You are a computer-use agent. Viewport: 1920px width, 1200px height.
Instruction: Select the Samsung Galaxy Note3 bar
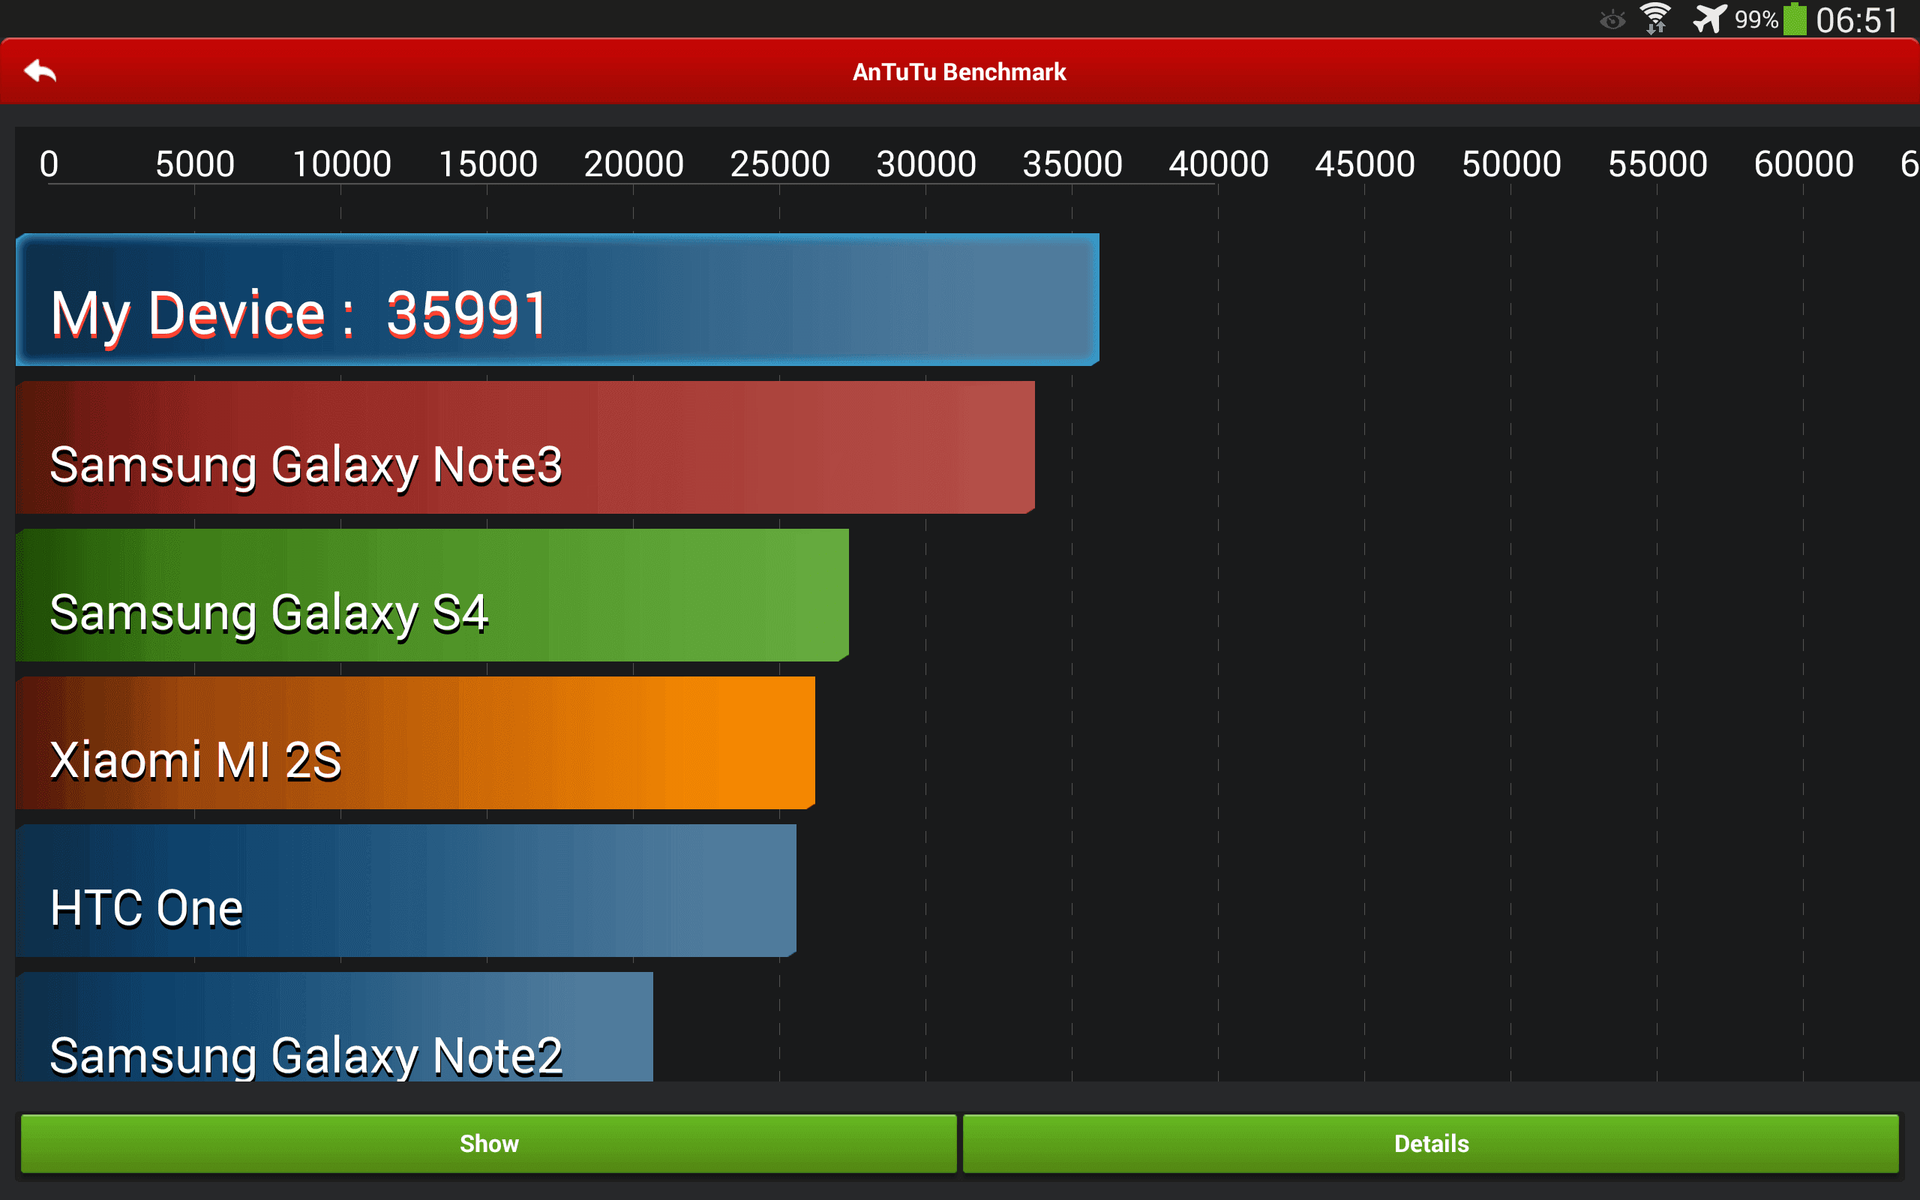pos(525,447)
